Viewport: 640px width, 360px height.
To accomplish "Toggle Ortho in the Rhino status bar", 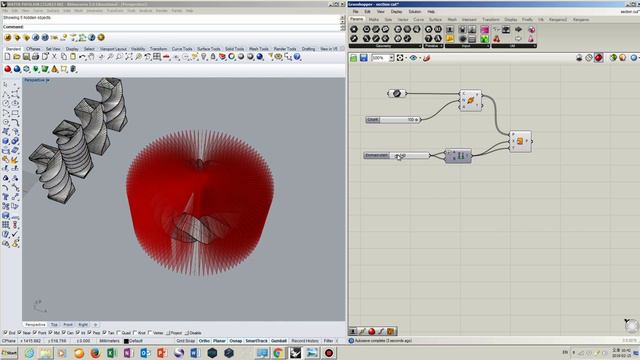I will point(204,341).
